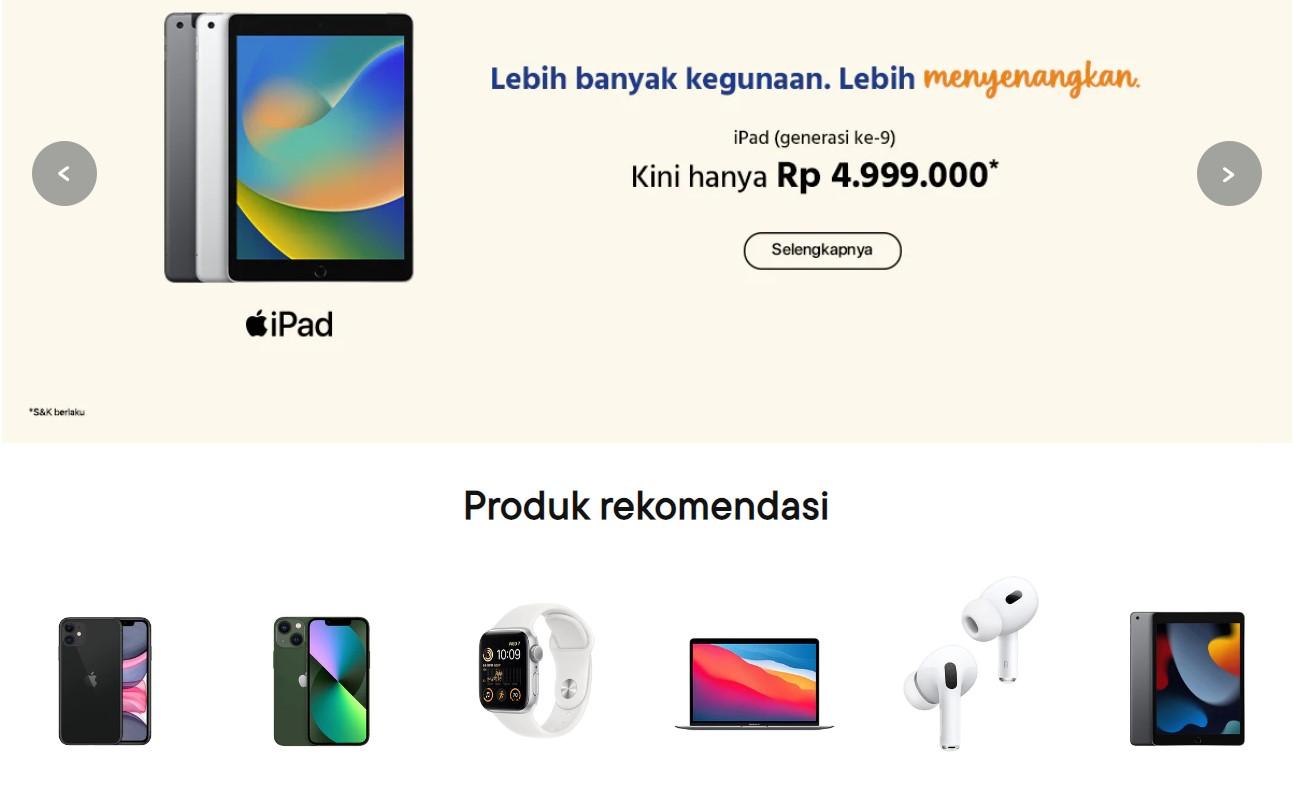1293x785 pixels.
Task: Open the green iPhone 13 product
Action: tap(321, 681)
